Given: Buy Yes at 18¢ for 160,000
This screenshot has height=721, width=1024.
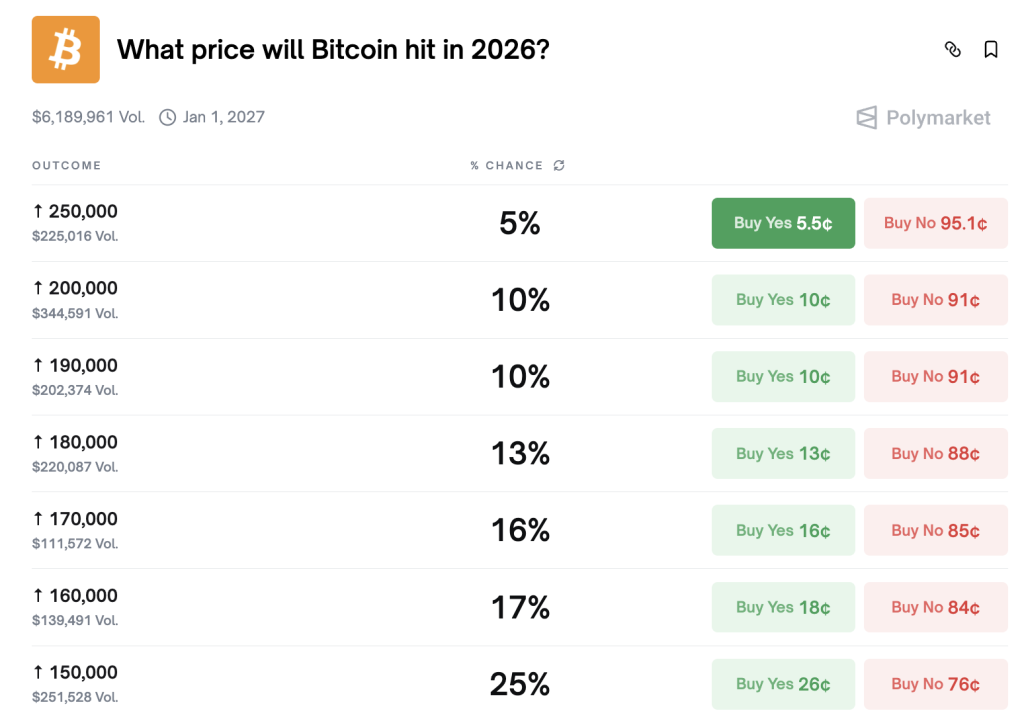Looking at the screenshot, I should click(x=783, y=608).
